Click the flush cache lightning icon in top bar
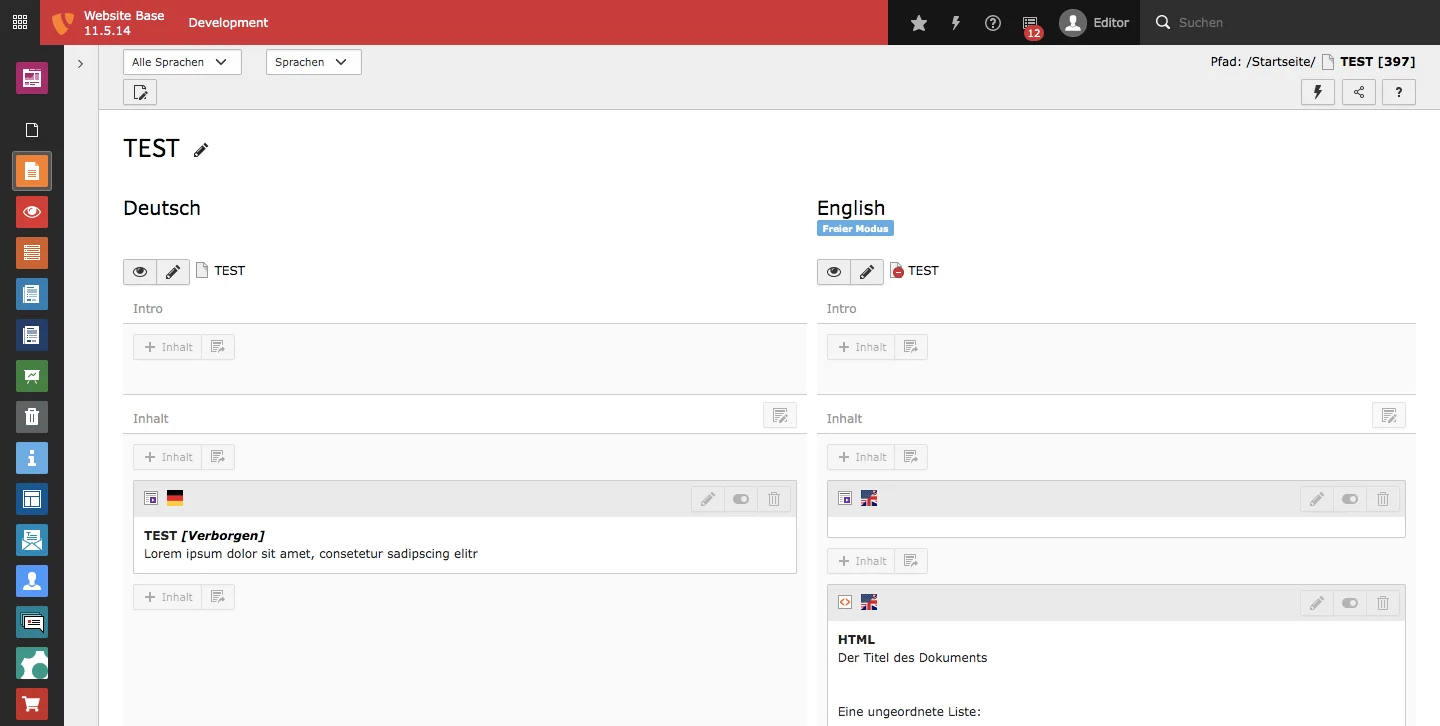1440x726 pixels. coord(956,23)
